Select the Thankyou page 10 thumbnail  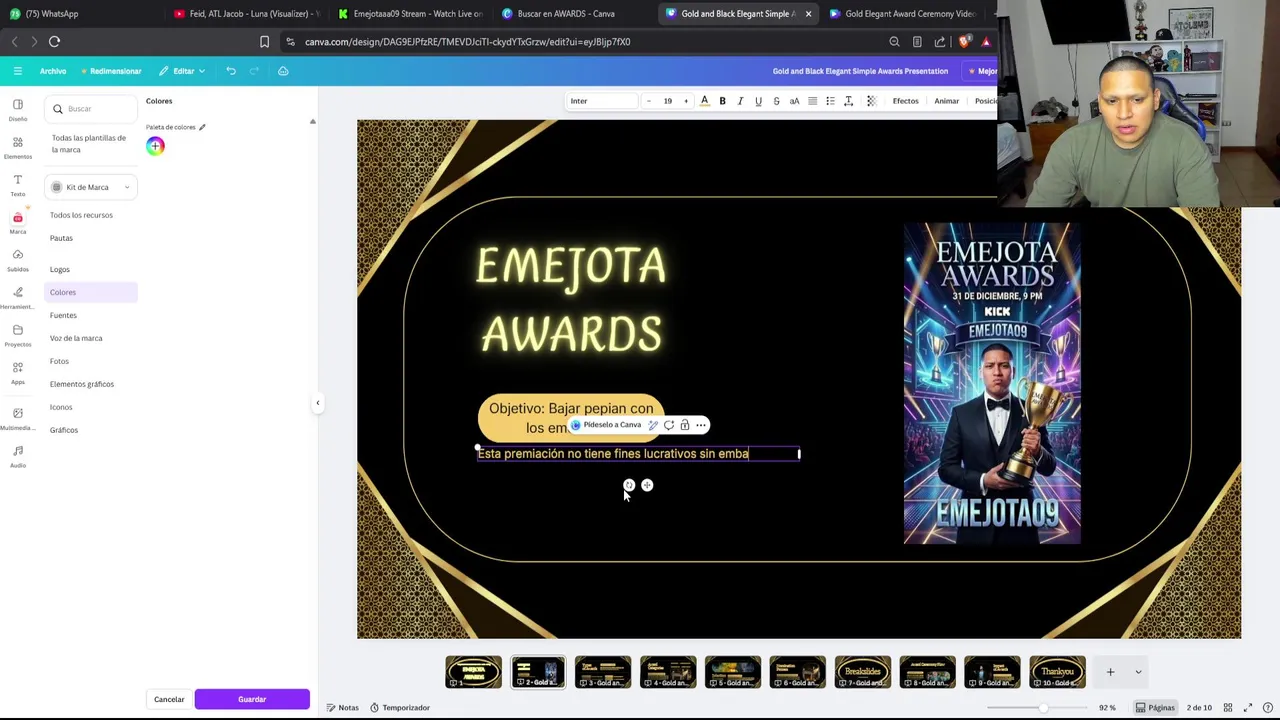[x=1057, y=672]
